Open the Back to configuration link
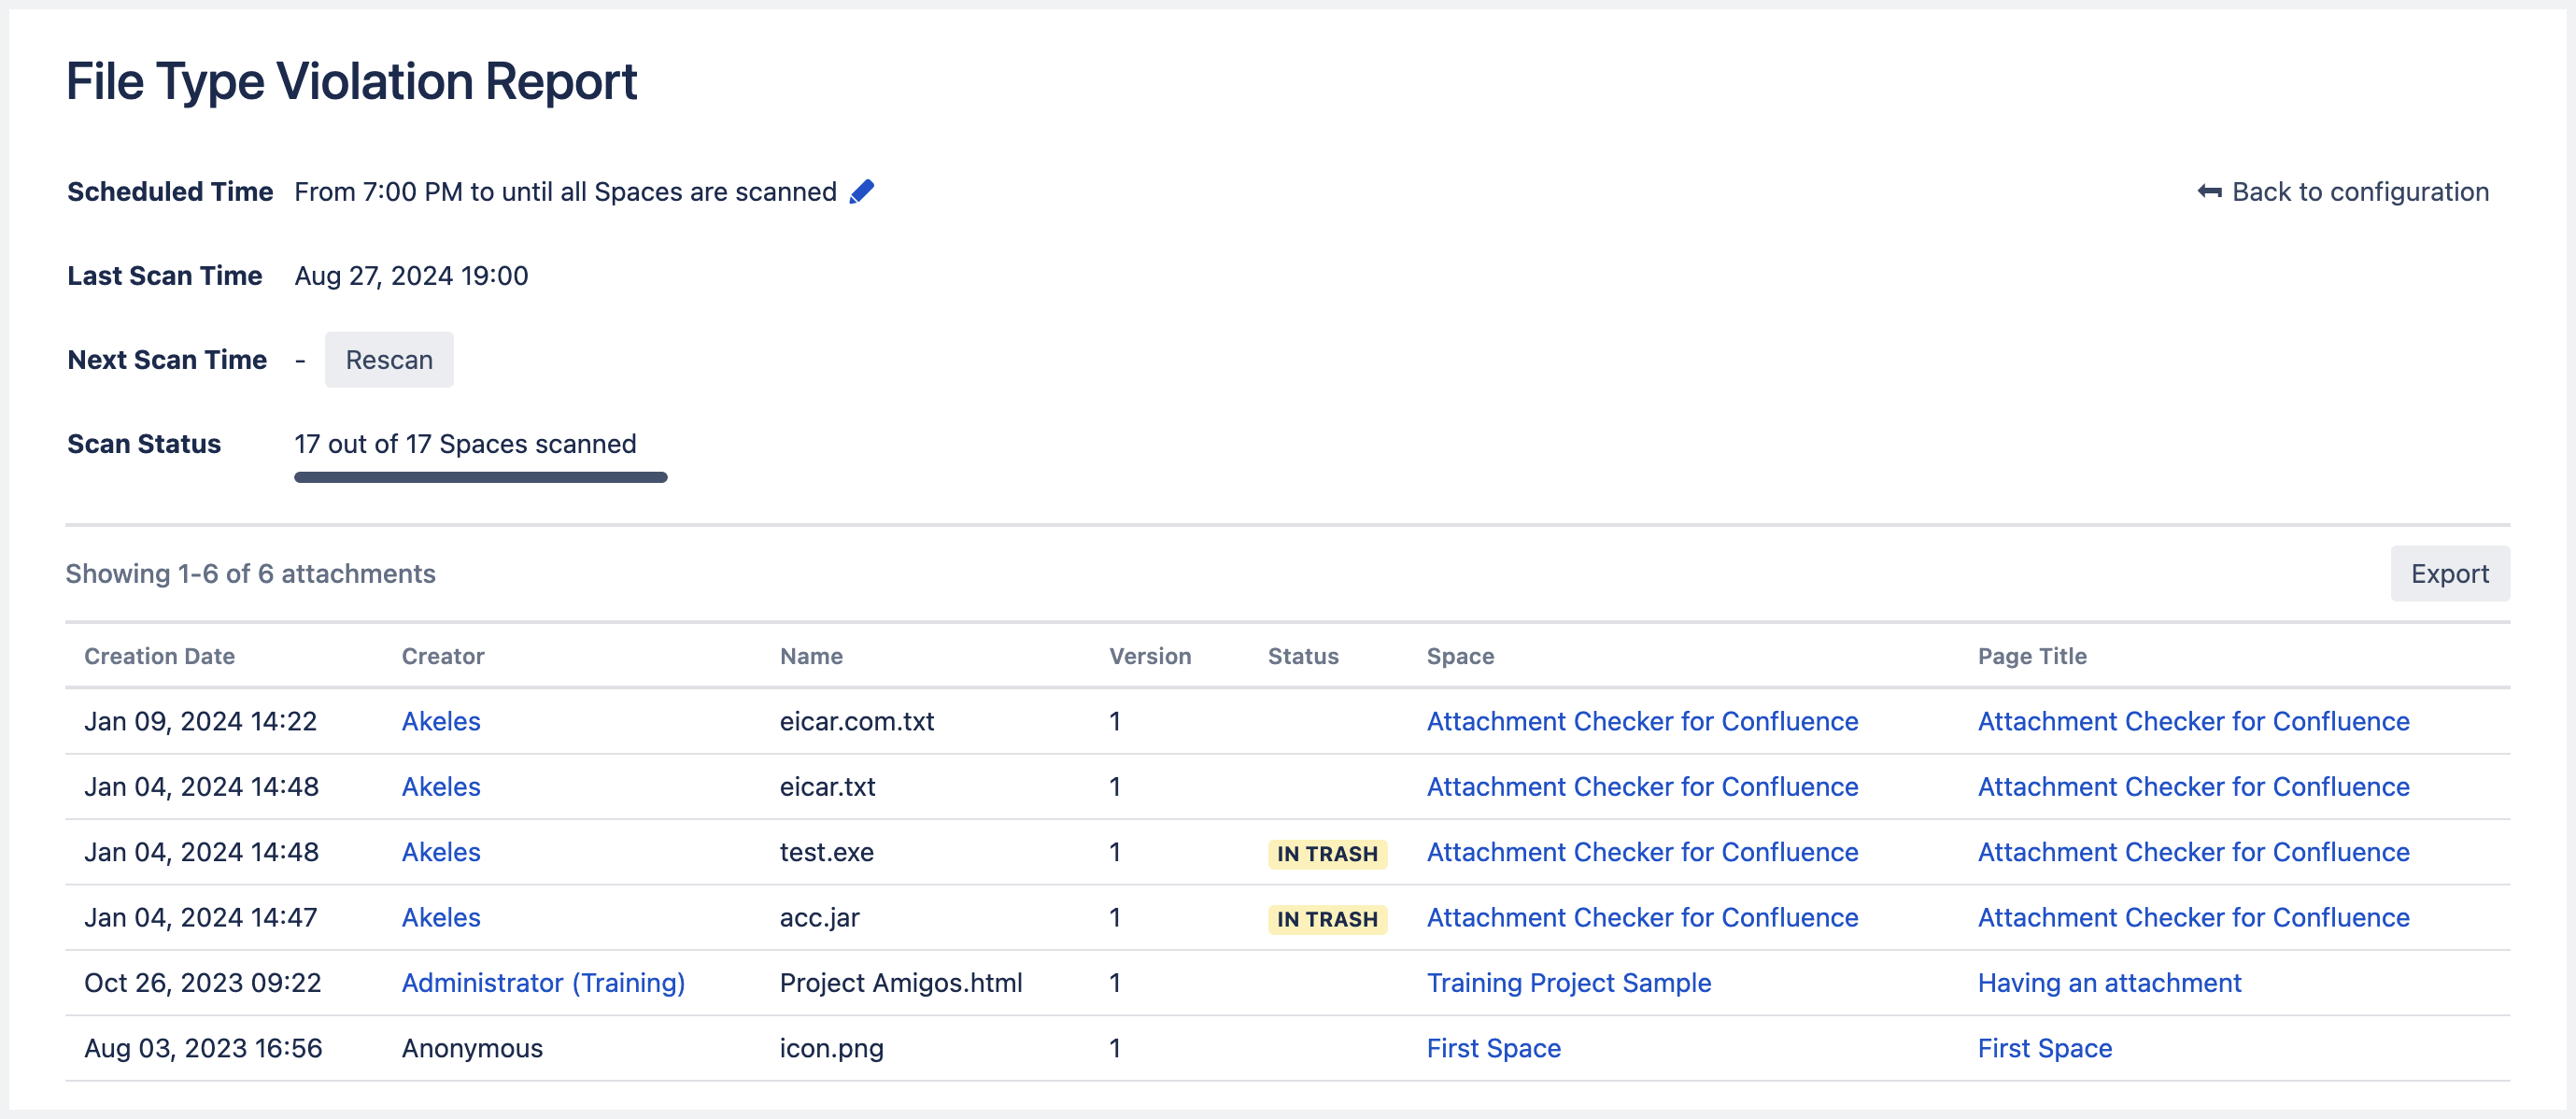The height and width of the screenshot is (1119, 2576). click(x=2360, y=191)
